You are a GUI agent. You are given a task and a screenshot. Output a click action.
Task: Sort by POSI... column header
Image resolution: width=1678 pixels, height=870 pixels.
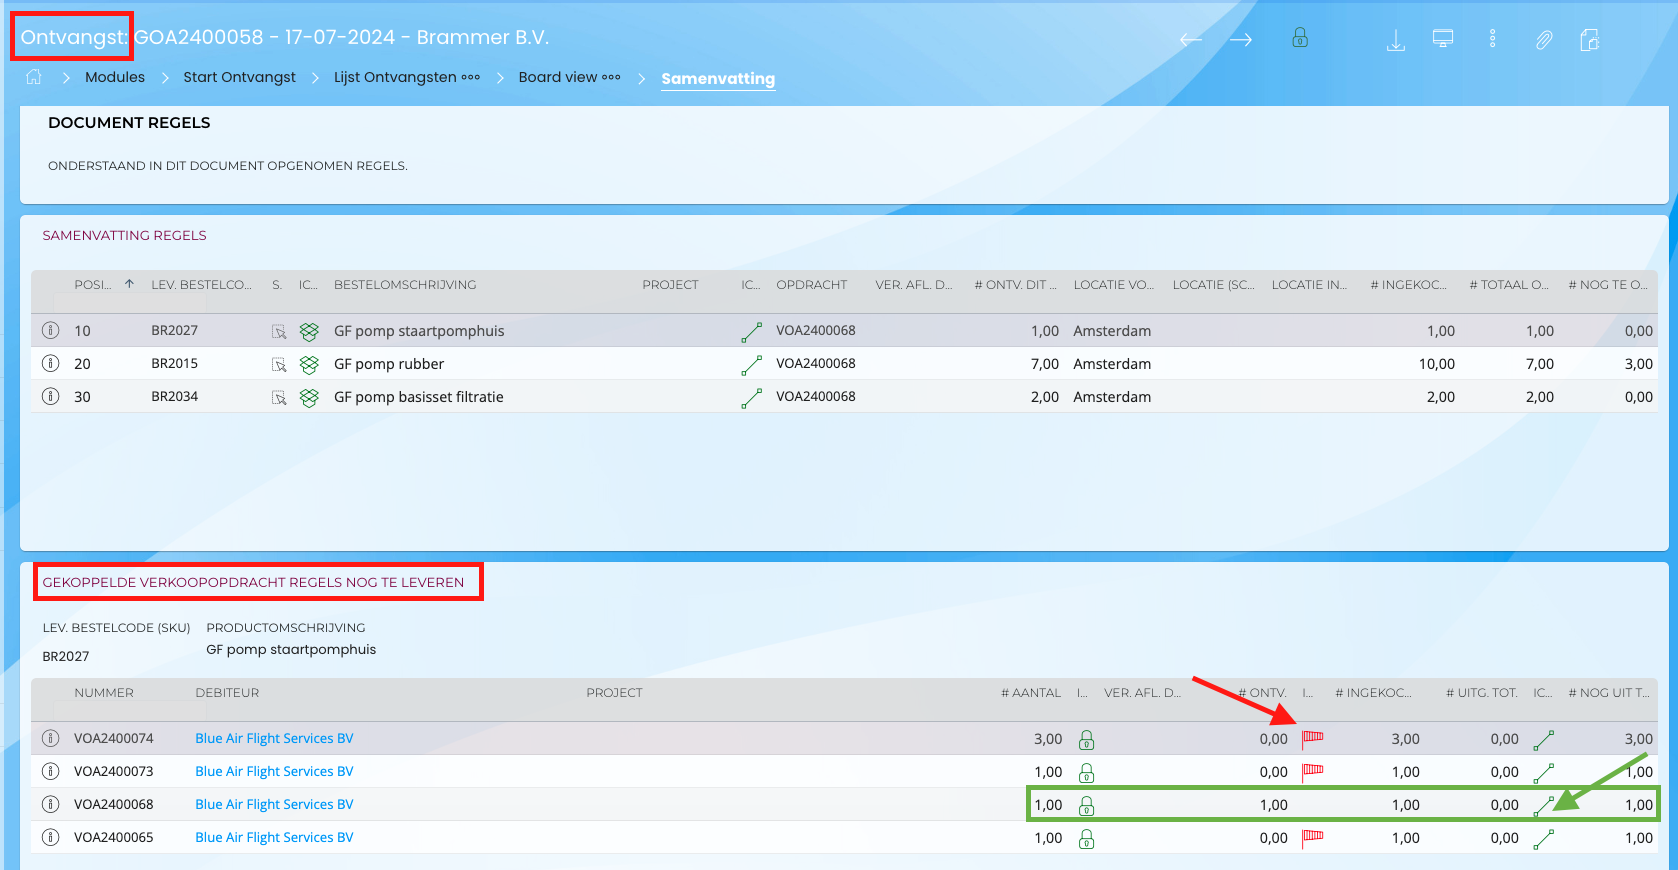pyautogui.click(x=93, y=285)
